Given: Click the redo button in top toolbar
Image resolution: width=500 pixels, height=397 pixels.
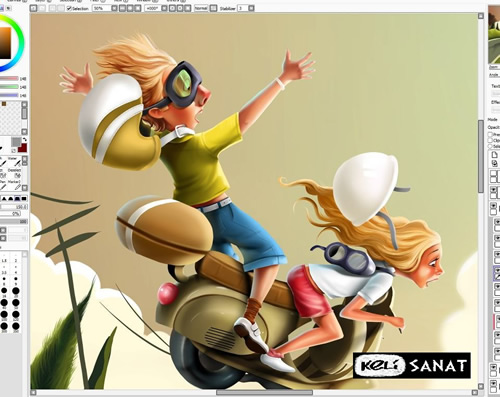Looking at the screenshot, I should pyautogui.click(x=41, y=8).
